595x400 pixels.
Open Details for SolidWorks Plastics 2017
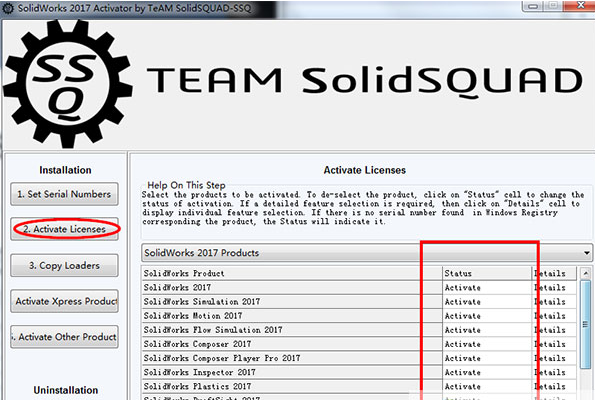coord(554,386)
